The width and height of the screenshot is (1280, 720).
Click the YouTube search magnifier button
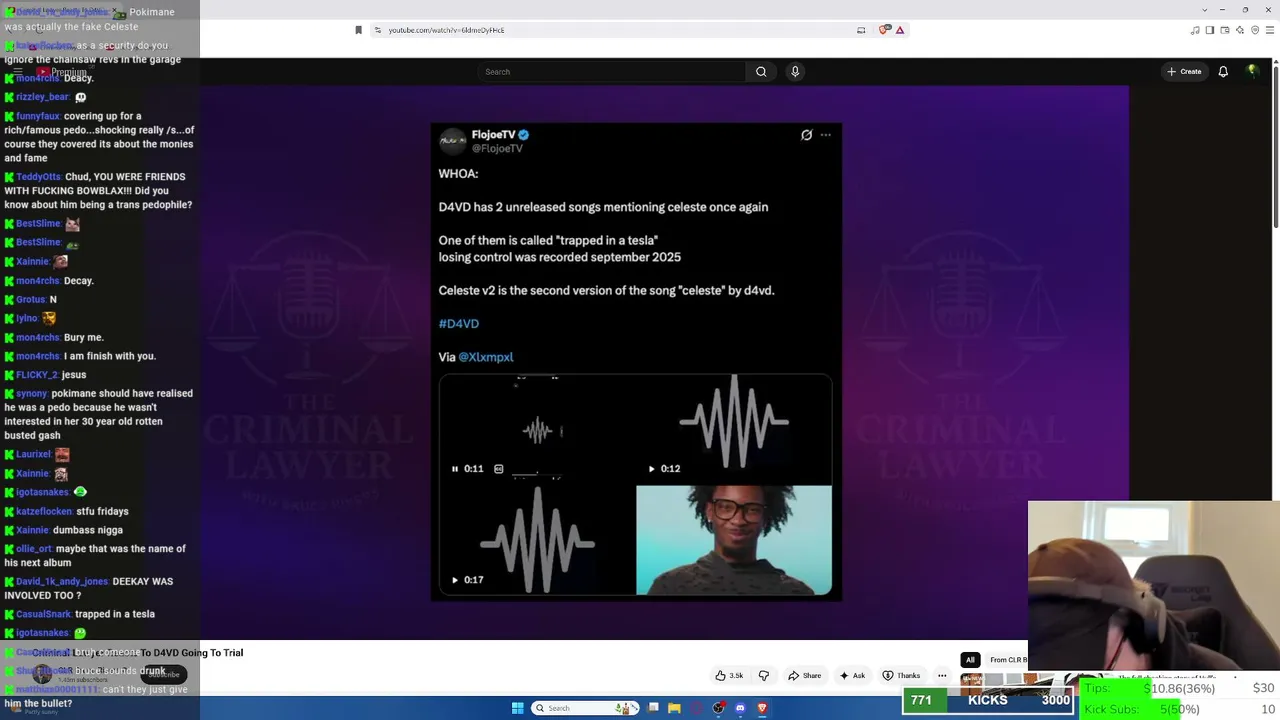point(761,72)
